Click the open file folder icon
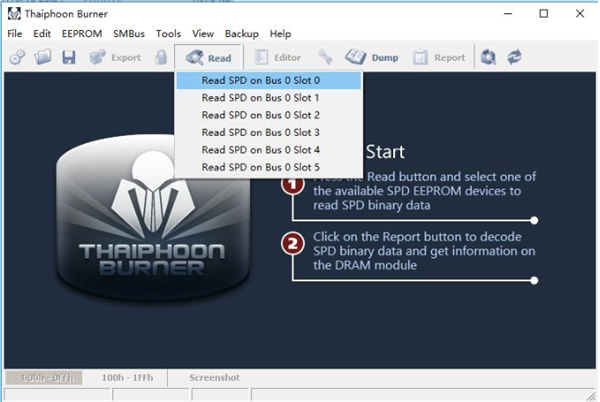Viewport: 600px width, 402px height. pos(43,58)
